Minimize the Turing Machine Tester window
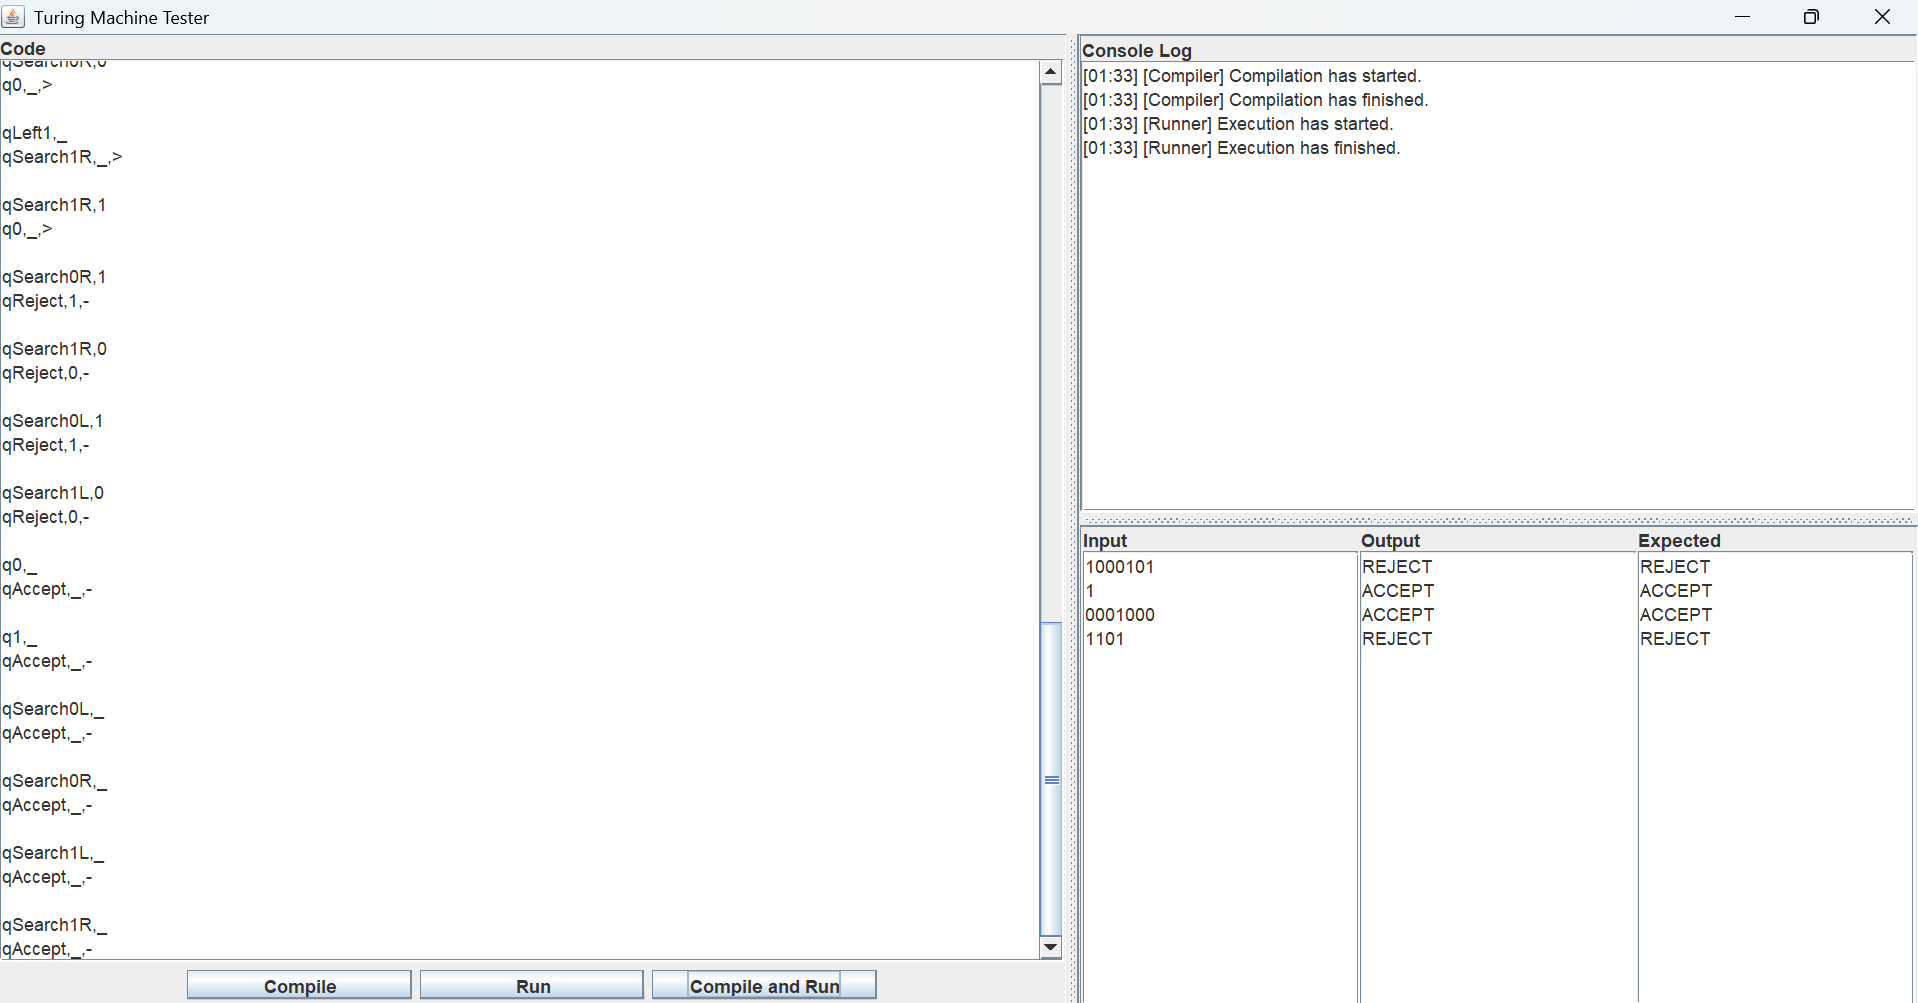Screen dimensions: 1918x1003 [1742, 17]
